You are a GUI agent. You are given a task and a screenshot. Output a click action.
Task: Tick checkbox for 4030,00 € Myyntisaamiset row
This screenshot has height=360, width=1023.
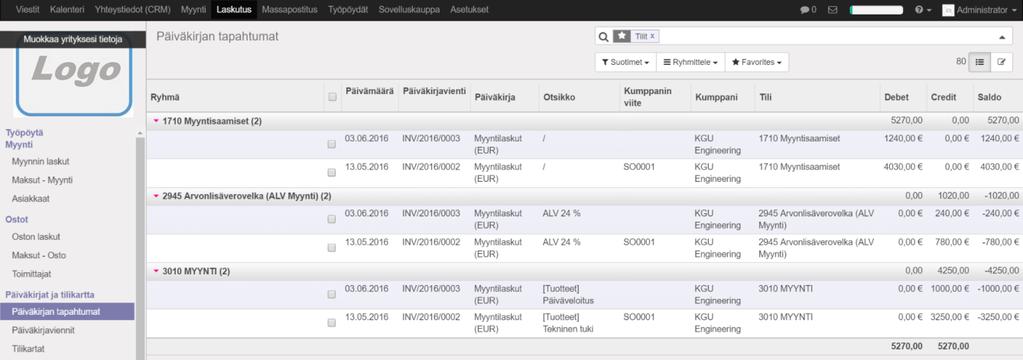coord(332,173)
